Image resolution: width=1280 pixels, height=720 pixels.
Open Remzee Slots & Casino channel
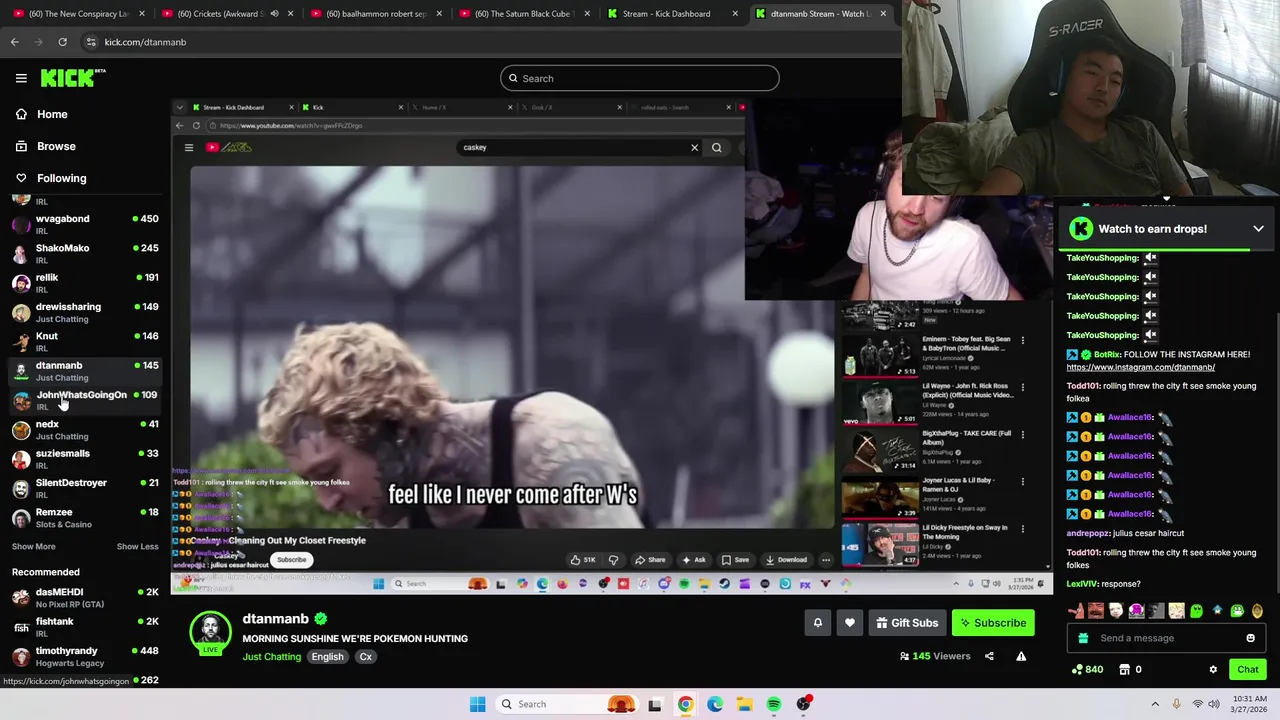click(84, 517)
